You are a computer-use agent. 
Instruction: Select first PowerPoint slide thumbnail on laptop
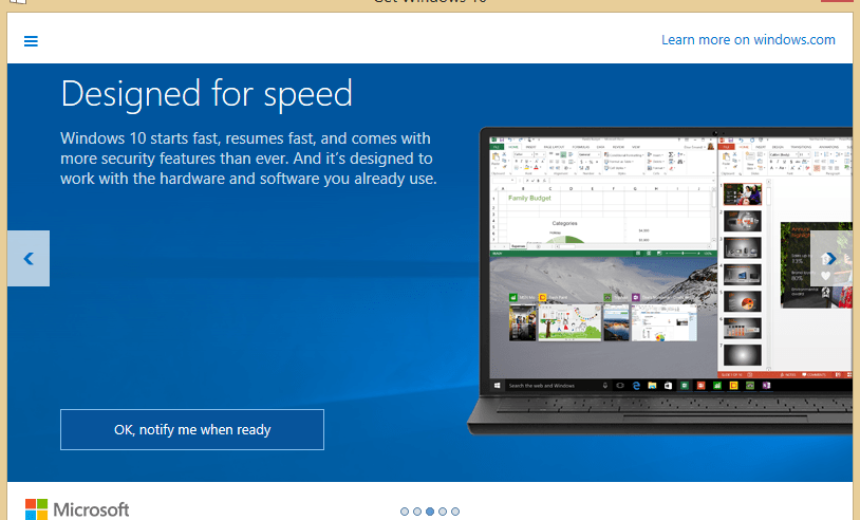[742, 194]
